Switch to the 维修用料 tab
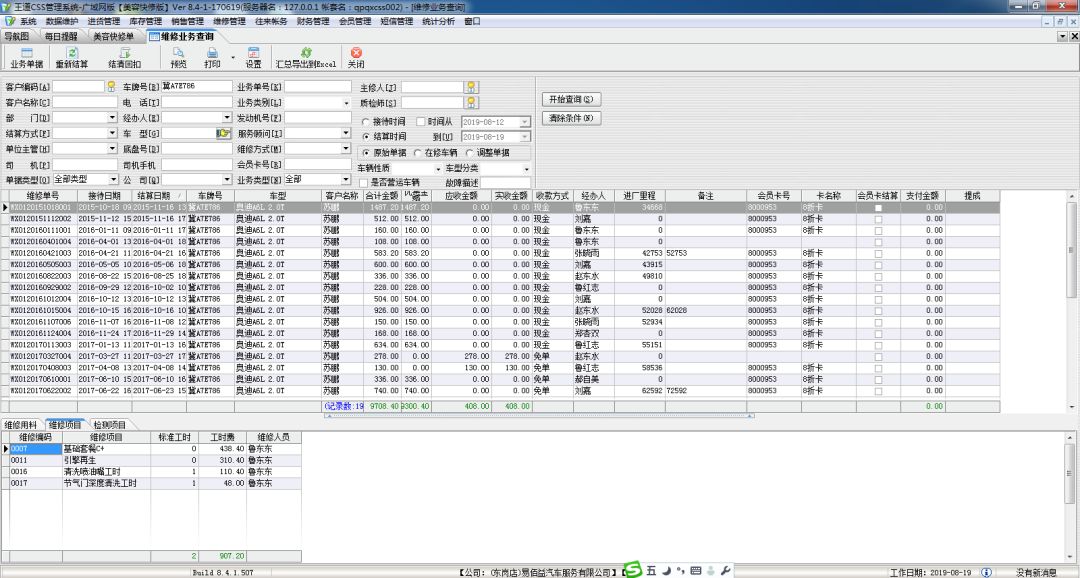 (21, 425)
